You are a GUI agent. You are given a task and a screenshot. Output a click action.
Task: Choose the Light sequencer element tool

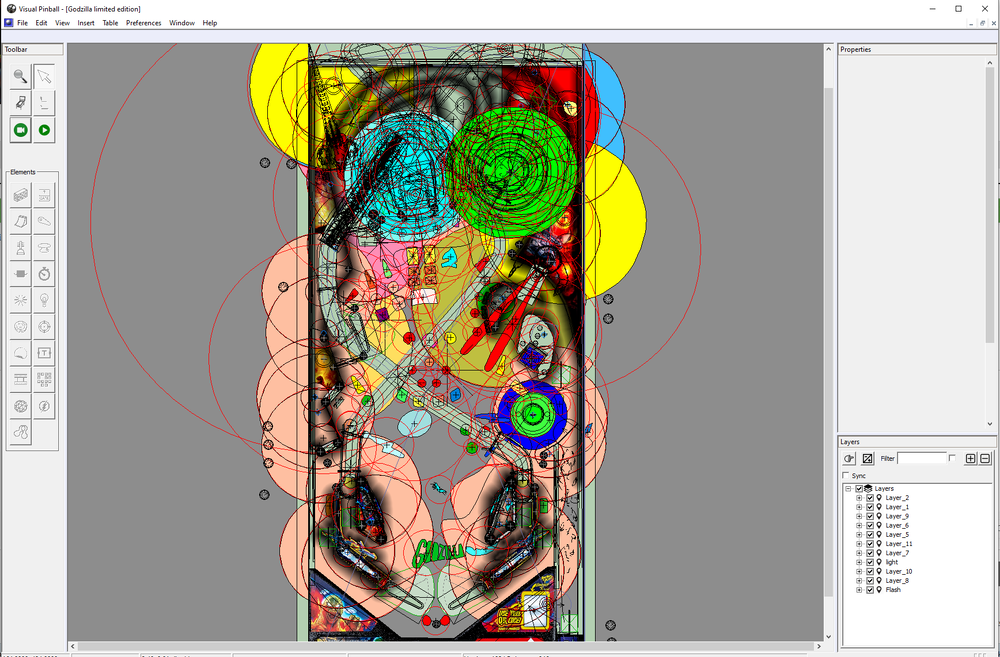(x=44, y=379)
